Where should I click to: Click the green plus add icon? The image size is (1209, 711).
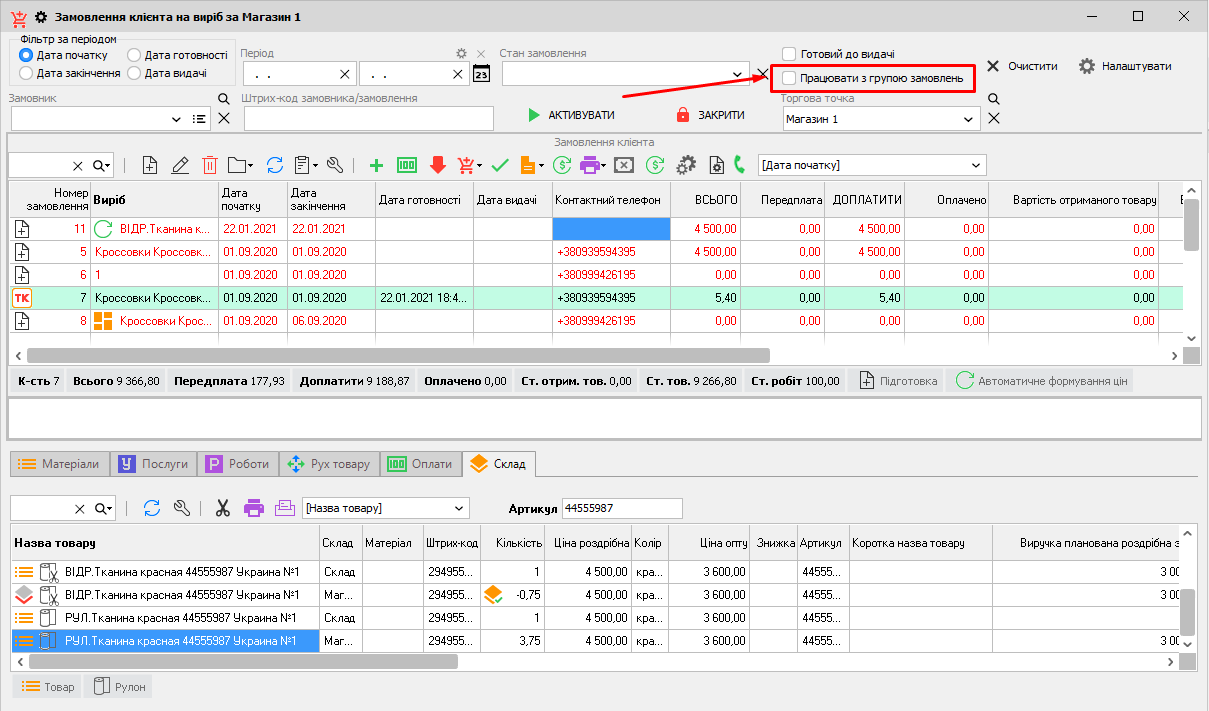coord(376,165)
